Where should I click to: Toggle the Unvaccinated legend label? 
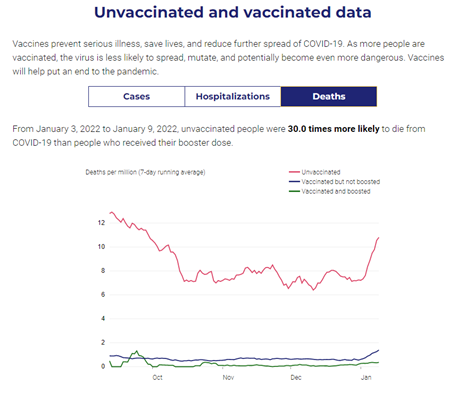click(321, 172)
